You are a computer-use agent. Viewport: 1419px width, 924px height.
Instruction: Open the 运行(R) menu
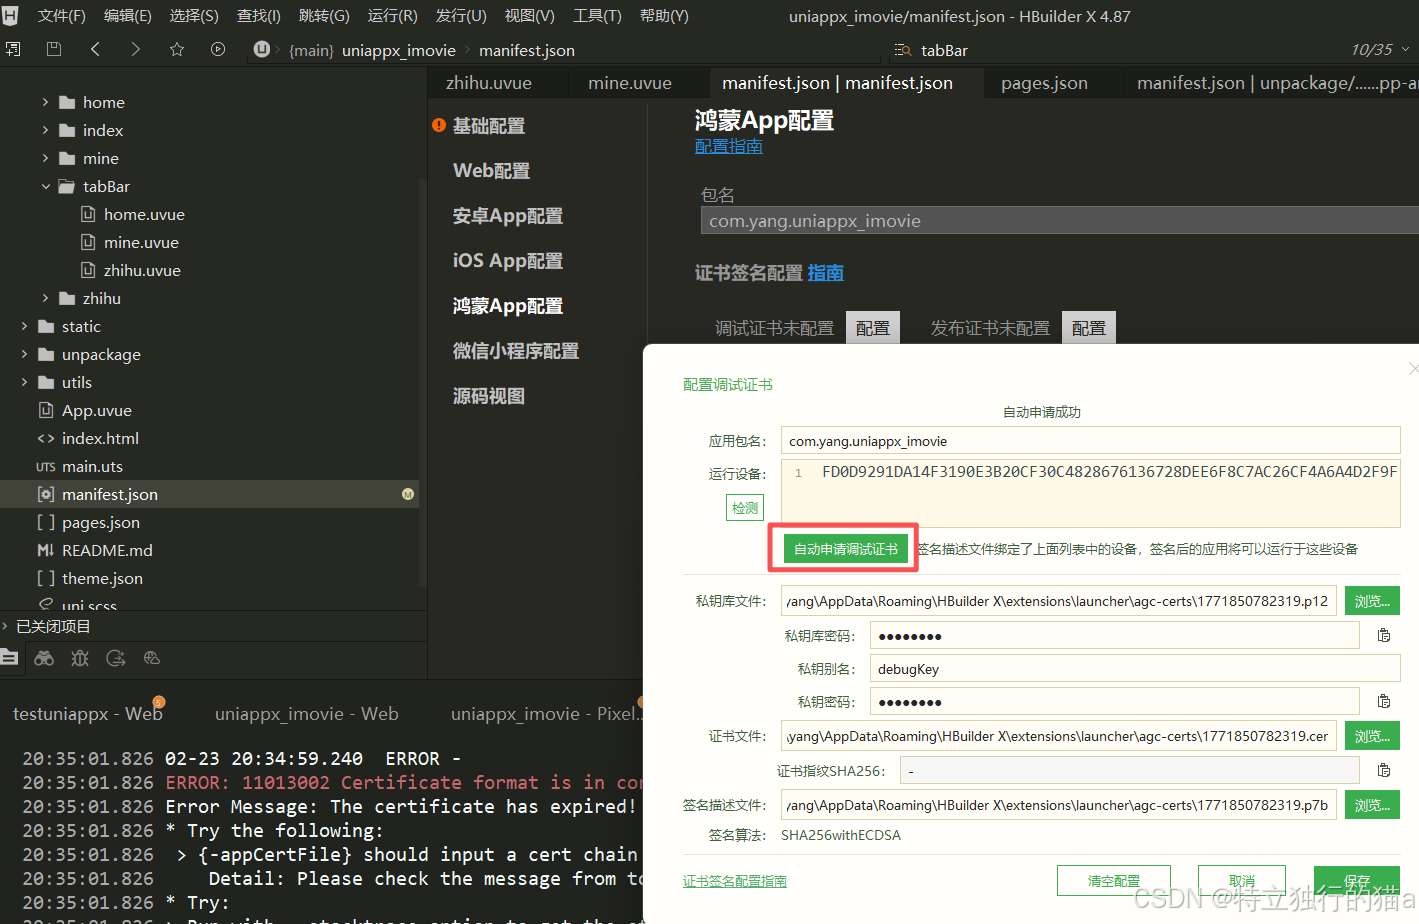pos(393,16)
